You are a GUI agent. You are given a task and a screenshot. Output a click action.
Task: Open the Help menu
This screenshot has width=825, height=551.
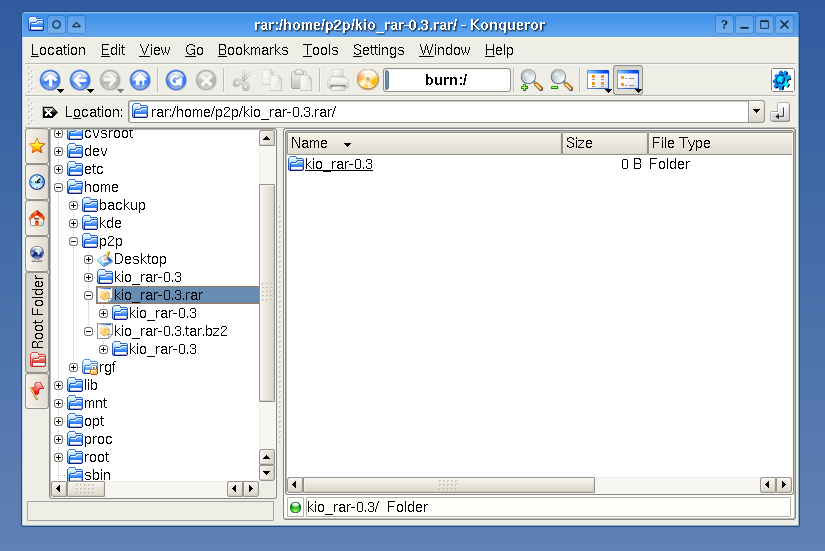point(499,50)
